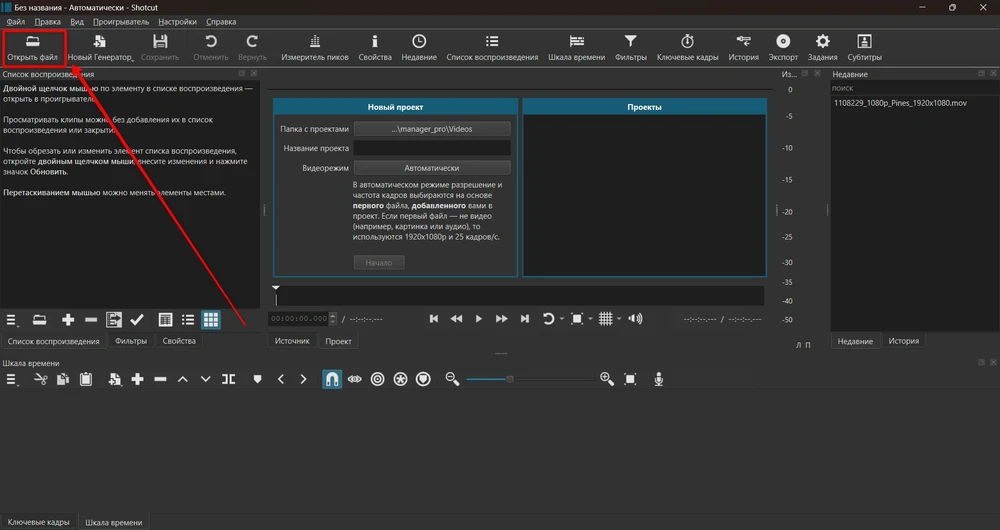Open Список воспроизведения from the main toolbar
The width and height of the screenshot is (1000, 530).
coord(492,48)
